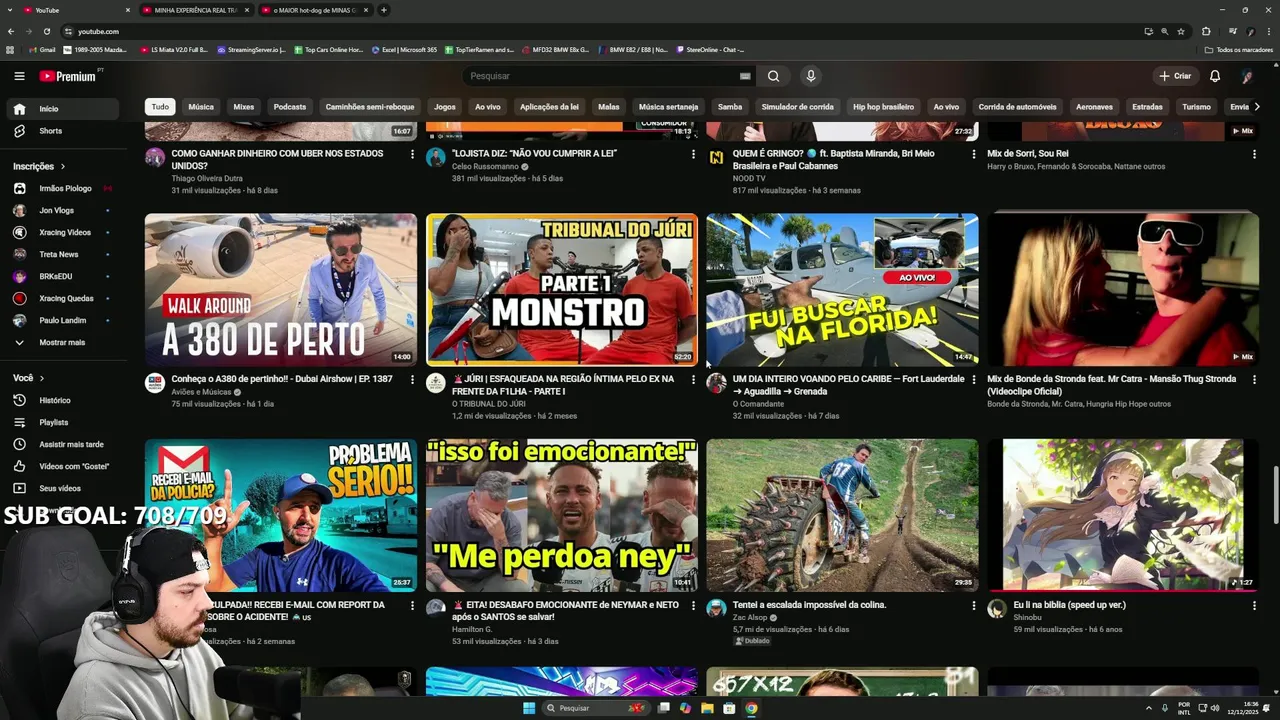Viewport: 1280px width, 720px height.
Task: Open options for Mix de Bonde da Stronda
Action: (x=1254, y=380)
